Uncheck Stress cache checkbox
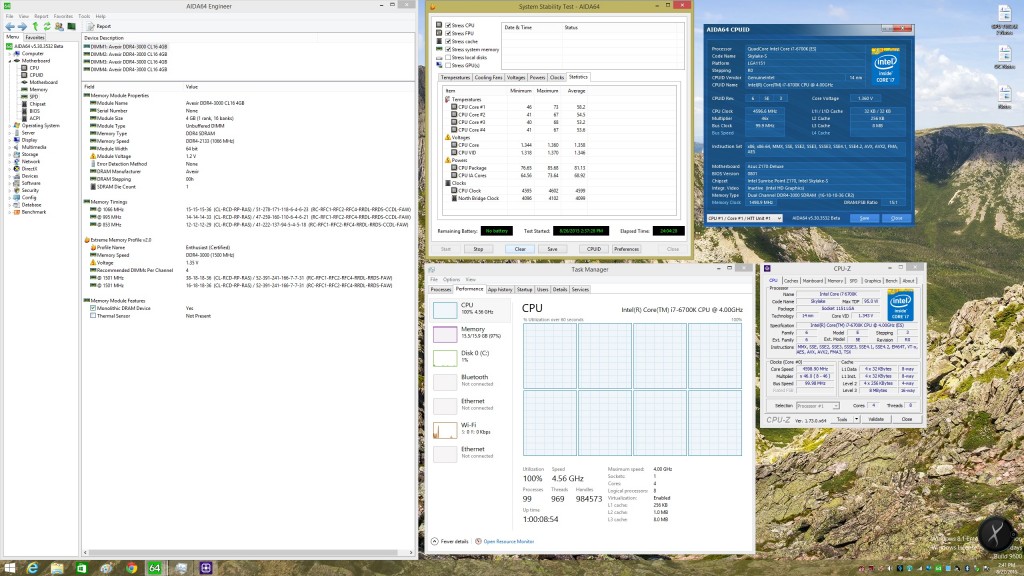1024x576 pixels. click(448, 41)
